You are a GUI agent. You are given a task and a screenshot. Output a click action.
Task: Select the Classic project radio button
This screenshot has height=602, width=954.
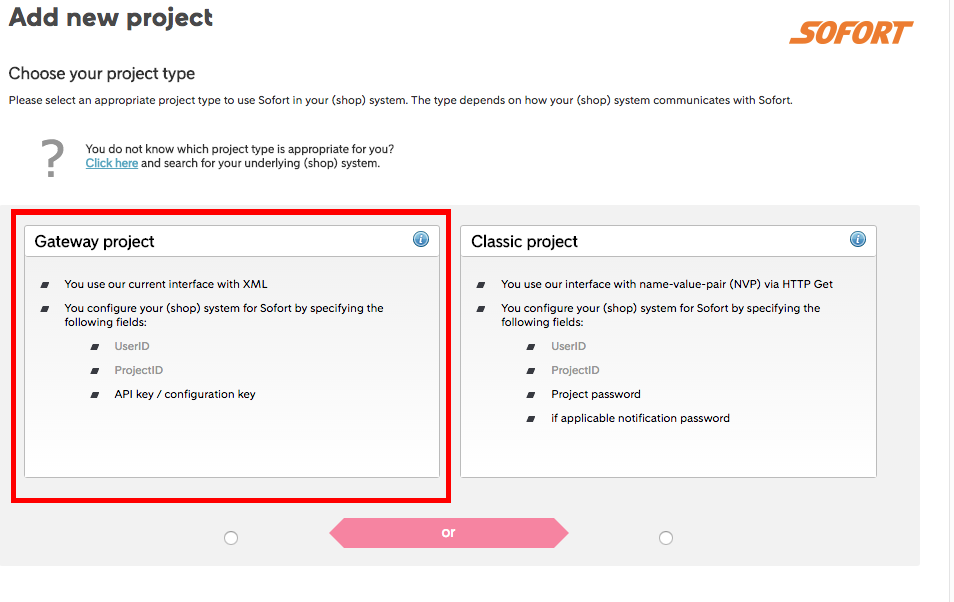[666, 538]
